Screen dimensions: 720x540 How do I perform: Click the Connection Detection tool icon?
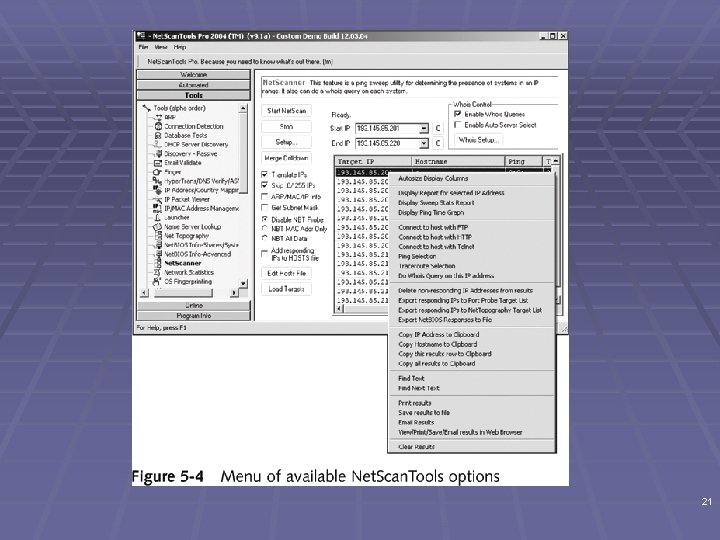158,126
